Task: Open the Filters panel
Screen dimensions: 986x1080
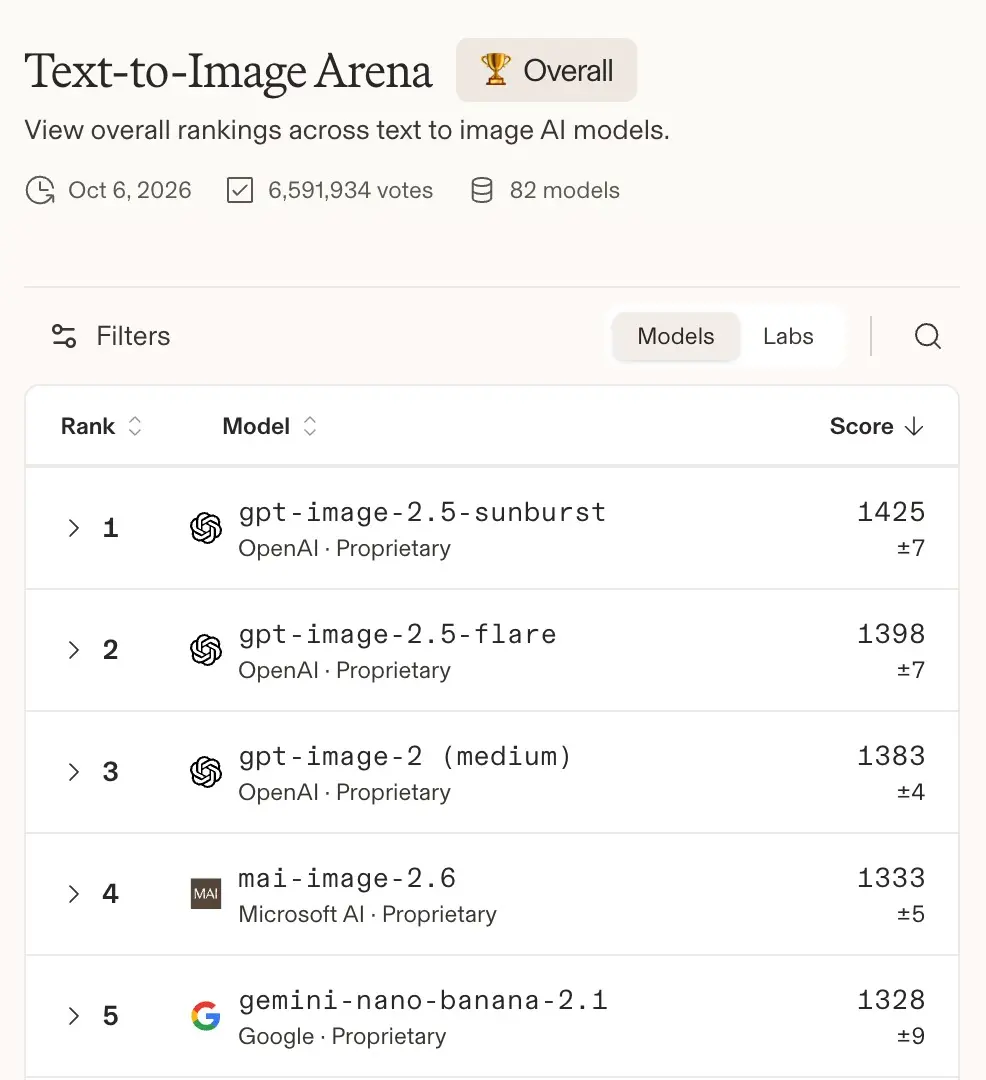Action: coord(111,336)
